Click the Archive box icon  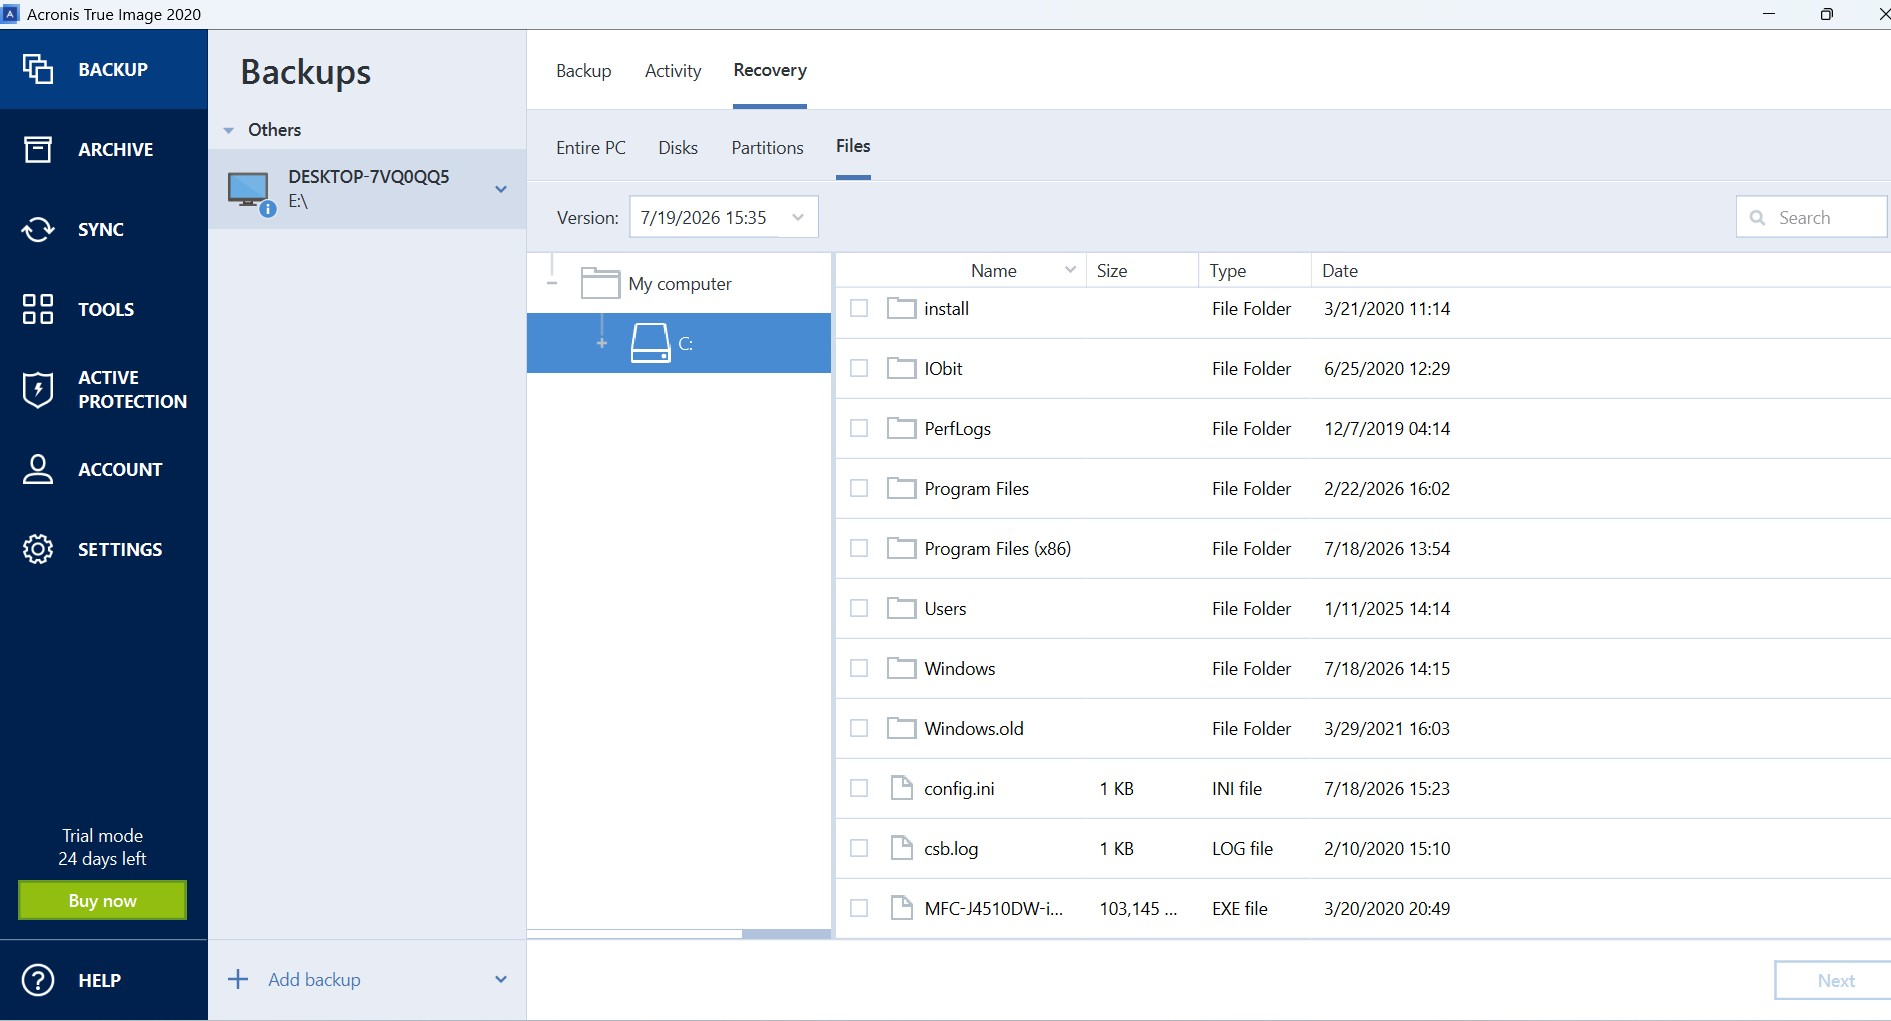pos(38,149)
